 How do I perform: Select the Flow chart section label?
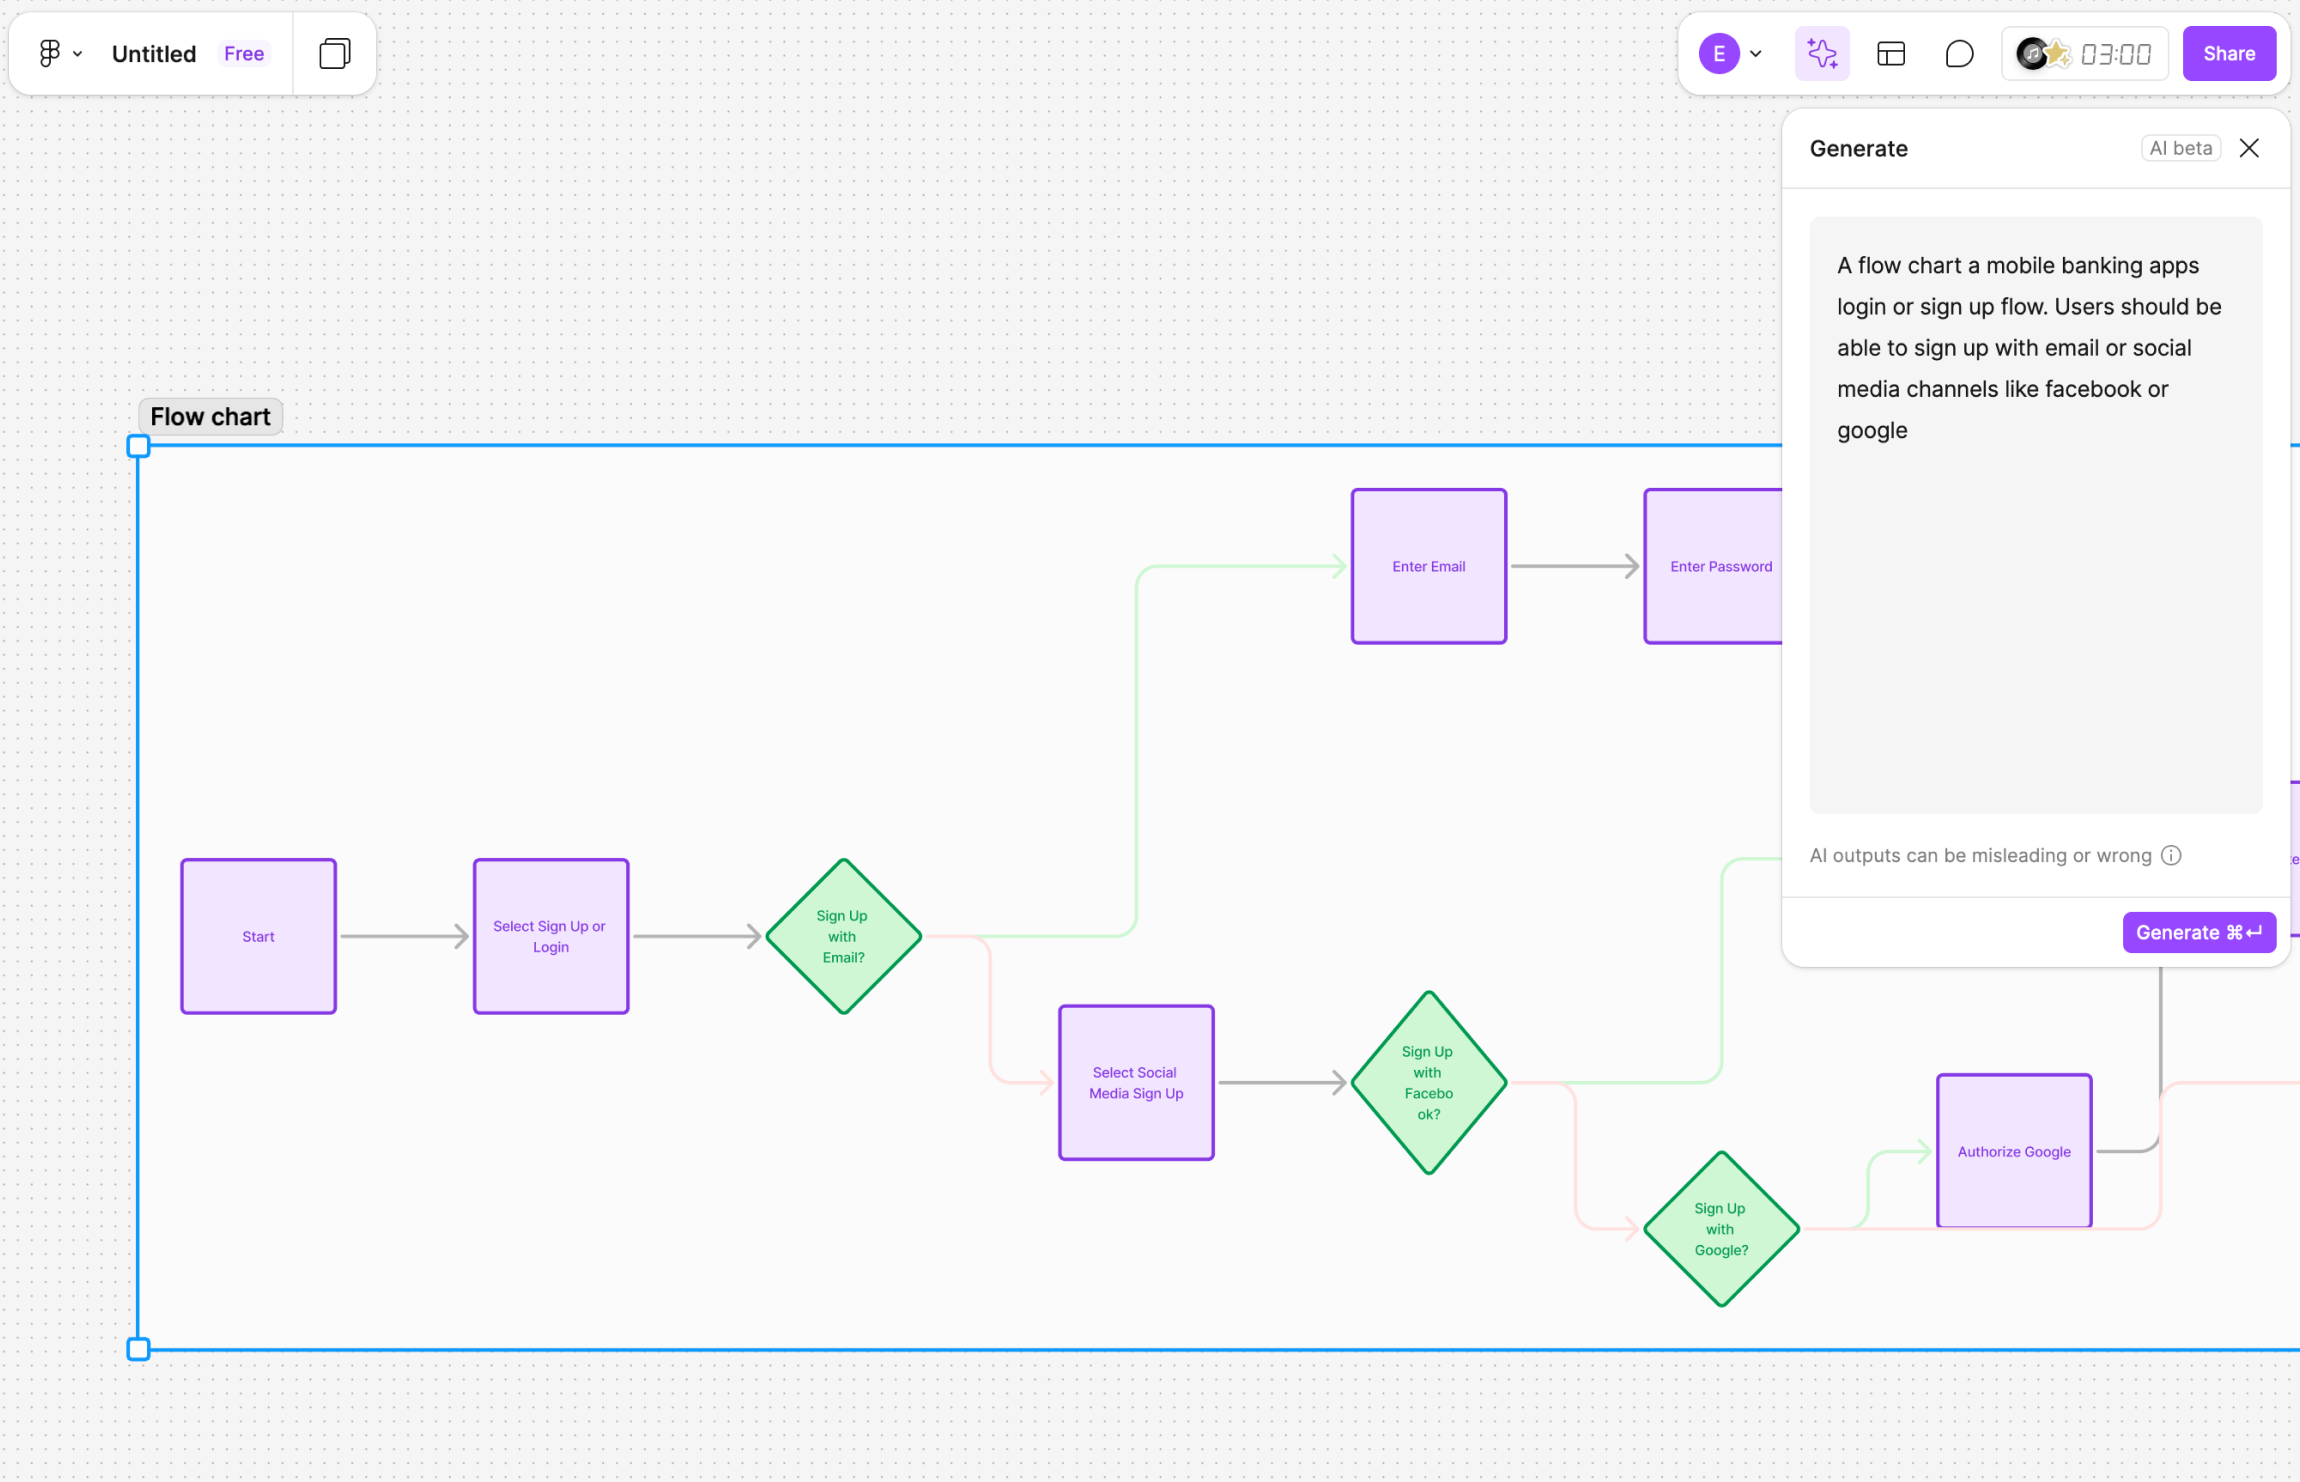pyautogui.click(x=210, y=417)
